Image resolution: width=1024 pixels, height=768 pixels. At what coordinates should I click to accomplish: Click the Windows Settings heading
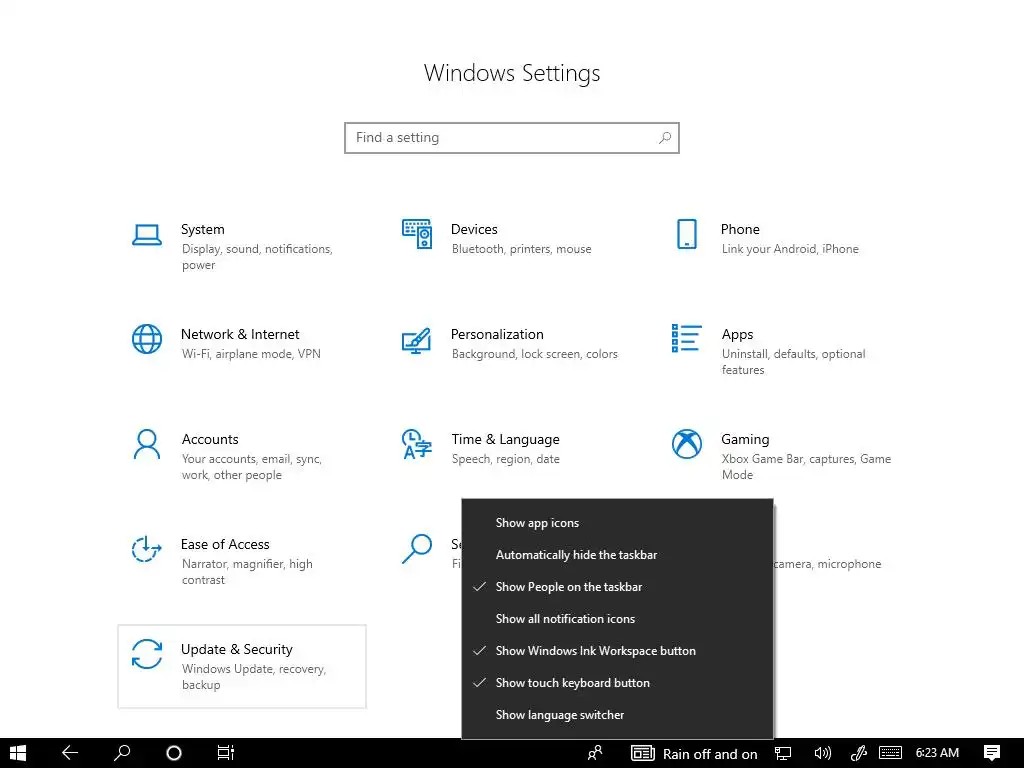pos(512,73)
